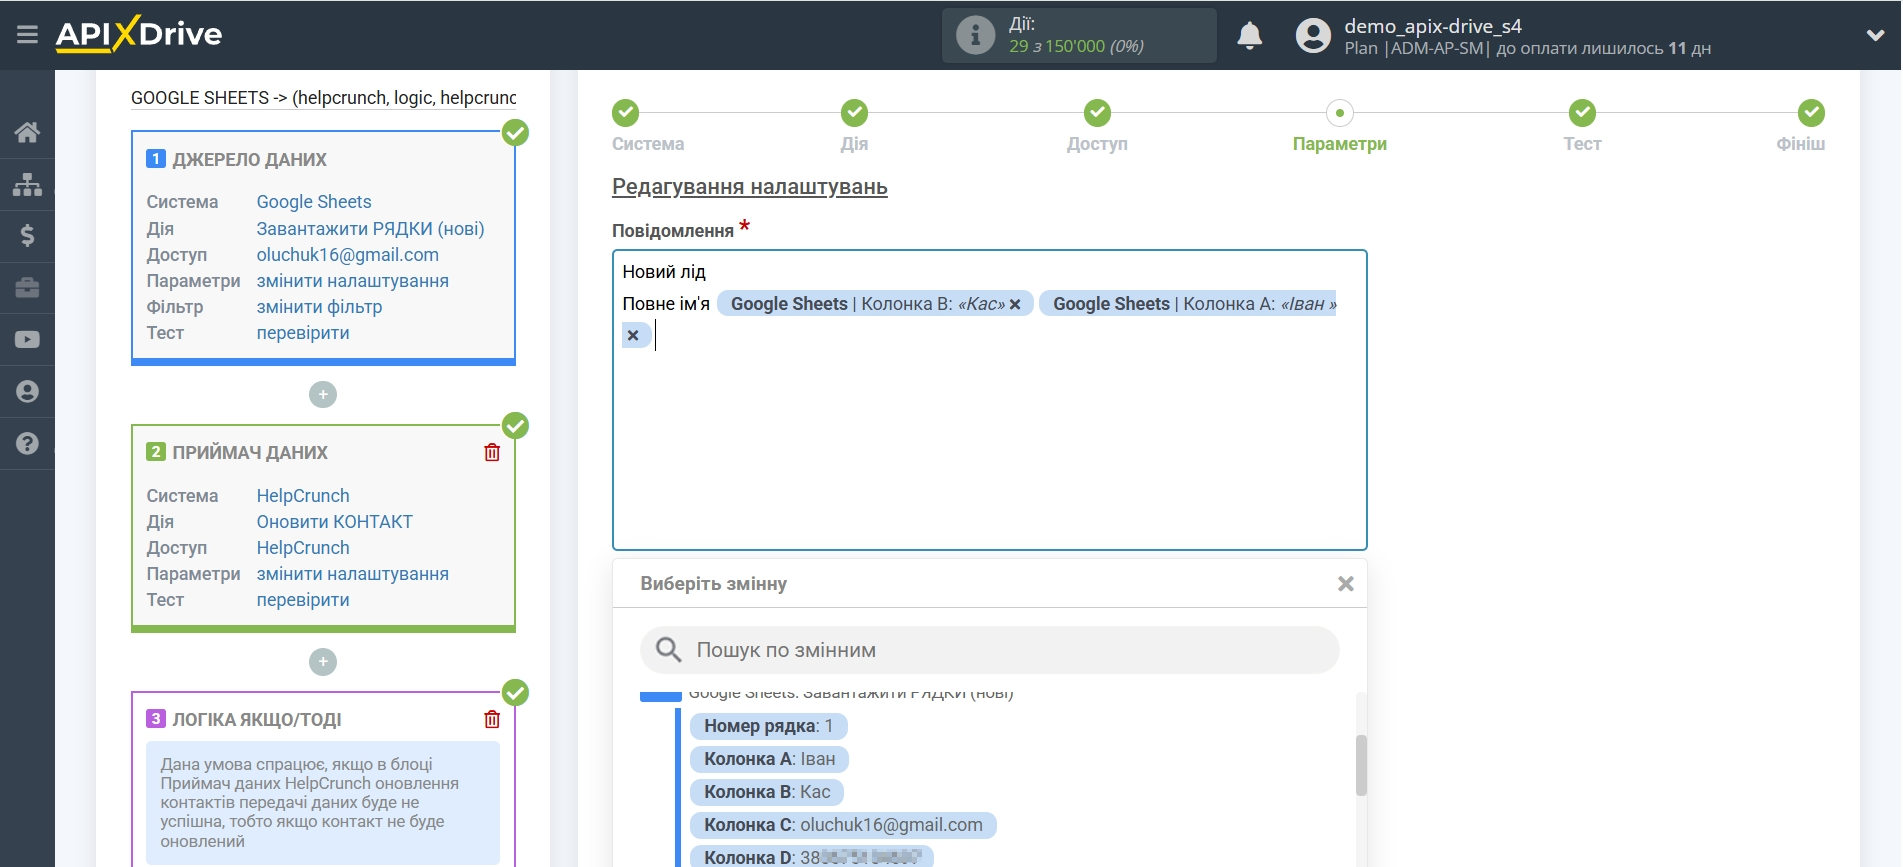Click the search magnifier icon
The width and height of the screenshot is (1903, 867).
(668, 650)
